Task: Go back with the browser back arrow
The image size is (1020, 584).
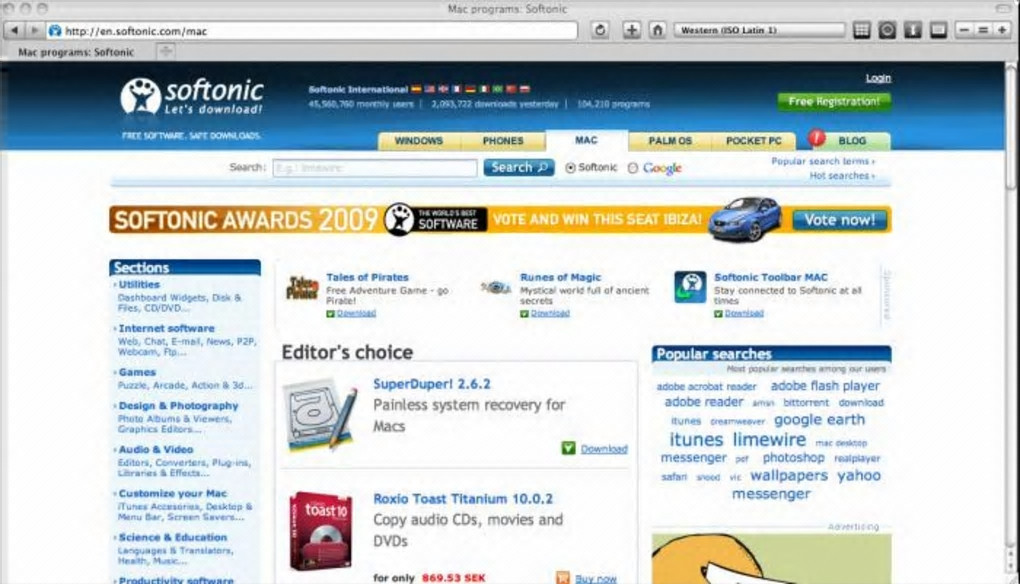Action: tap(14, 30)
